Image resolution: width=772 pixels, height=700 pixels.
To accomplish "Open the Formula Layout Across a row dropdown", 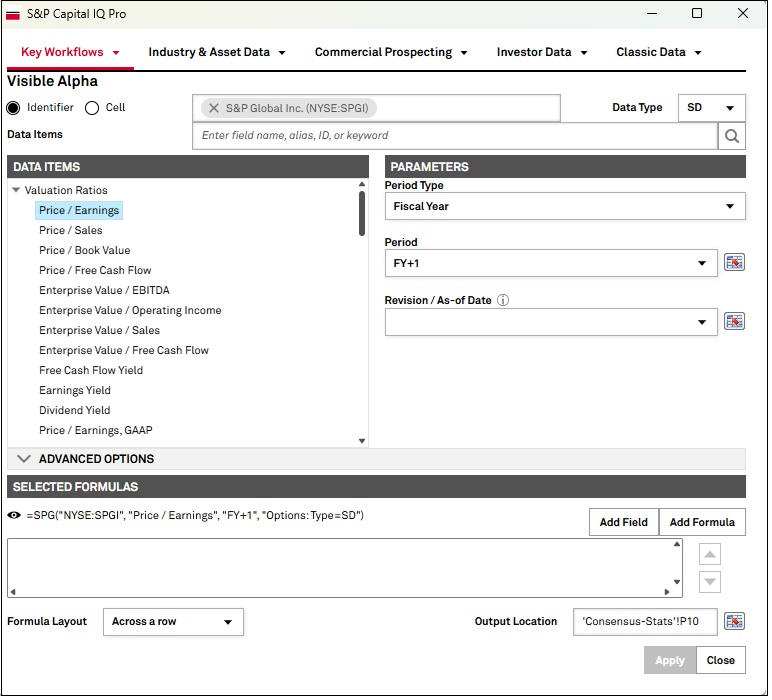I will [x=174, y=624].
